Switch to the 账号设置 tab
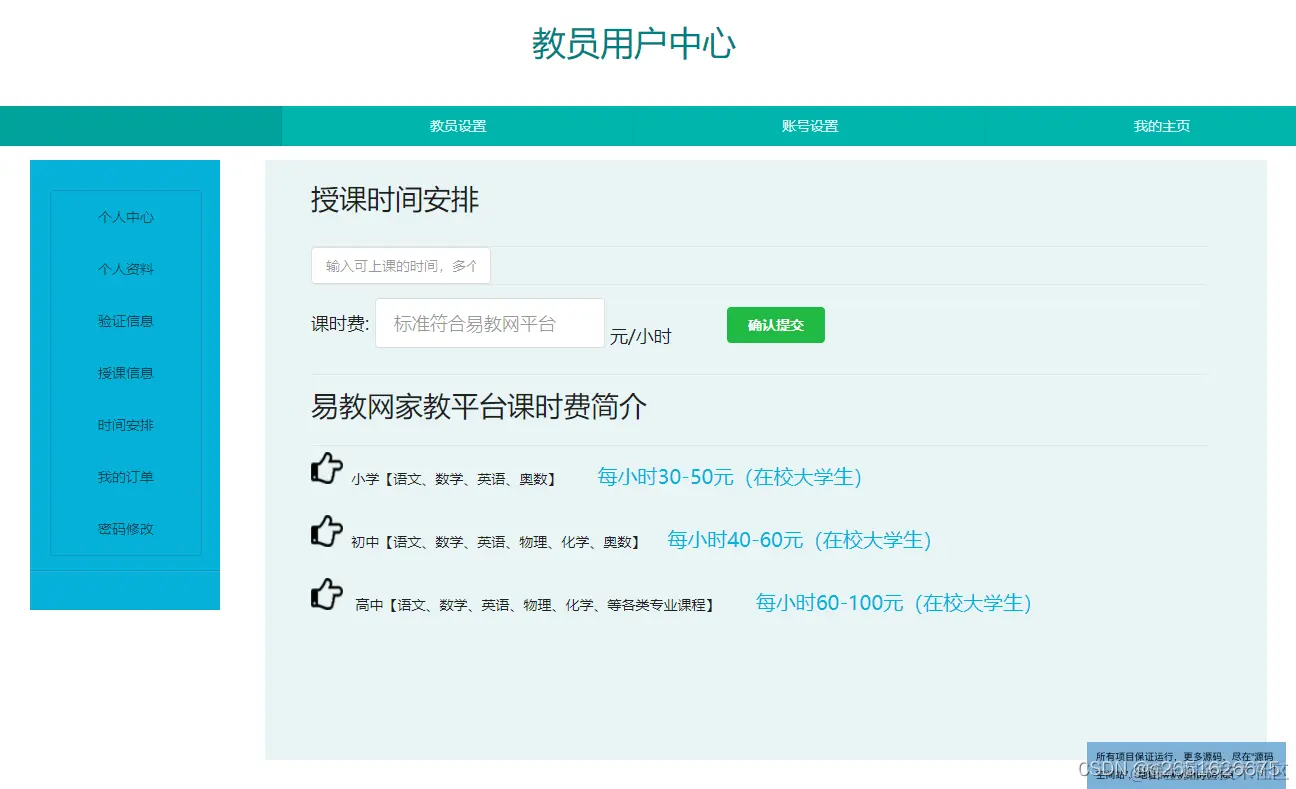 click(x=810, y=126)
